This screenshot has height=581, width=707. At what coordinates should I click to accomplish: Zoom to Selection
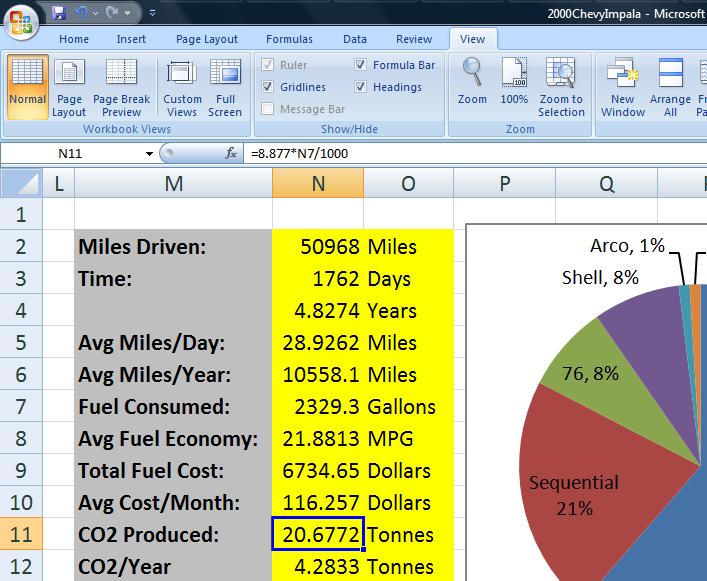[x=561, y=87]
